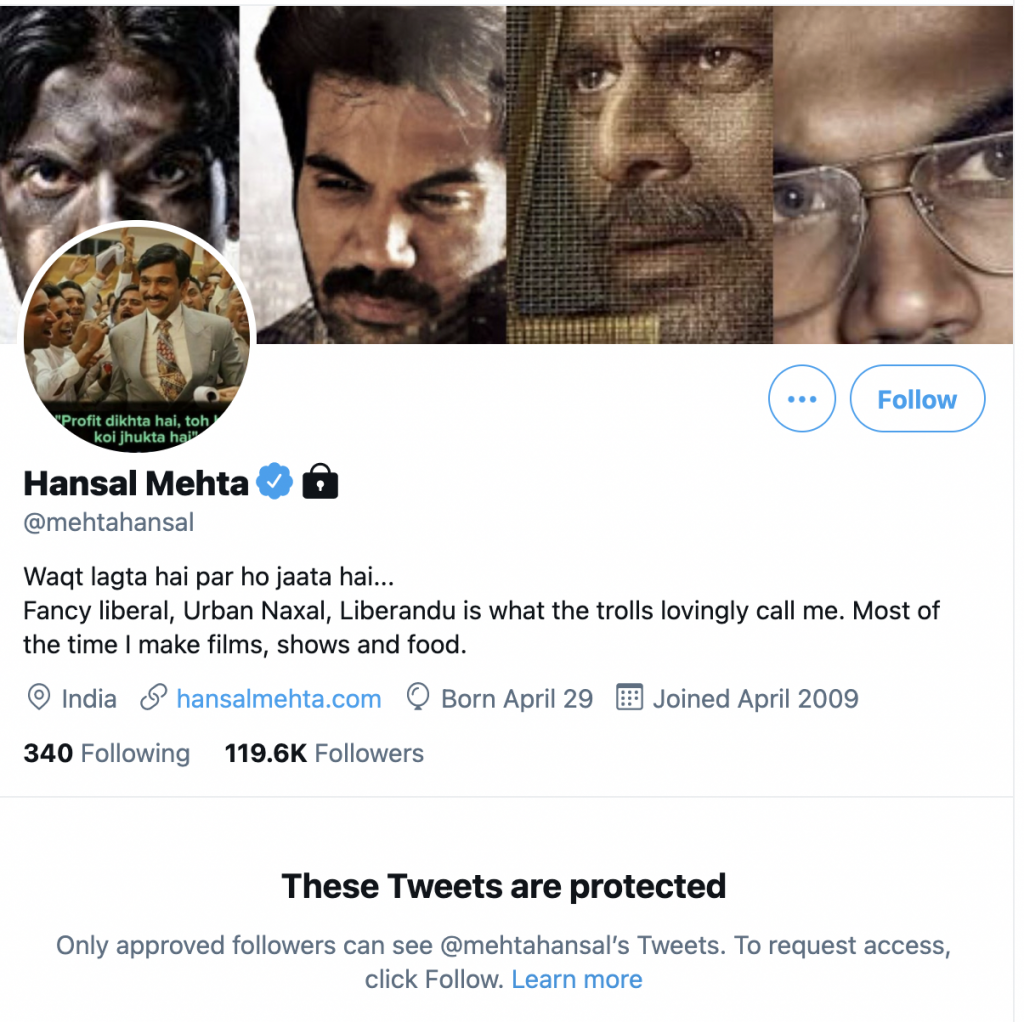Click the blue verified badge
The image size is (1024, 1022).
pyautogui.click(x=274, y=483)
